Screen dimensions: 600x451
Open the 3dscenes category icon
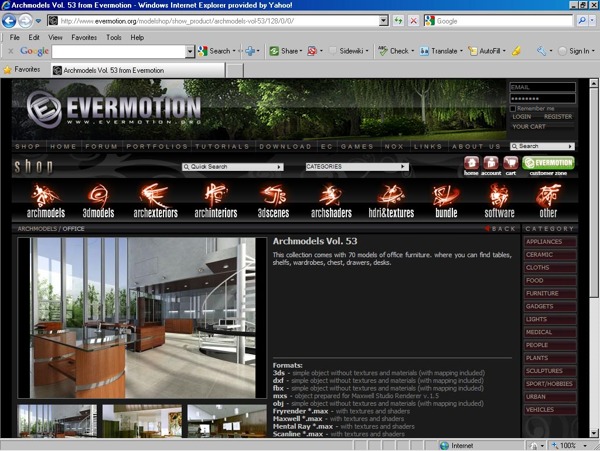click(x=273, y=201)
